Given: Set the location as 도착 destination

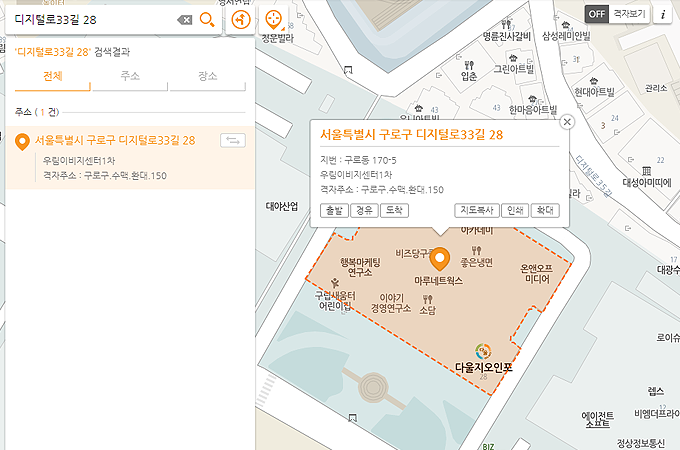Looking at the screenshot, I should pos(394,211).
